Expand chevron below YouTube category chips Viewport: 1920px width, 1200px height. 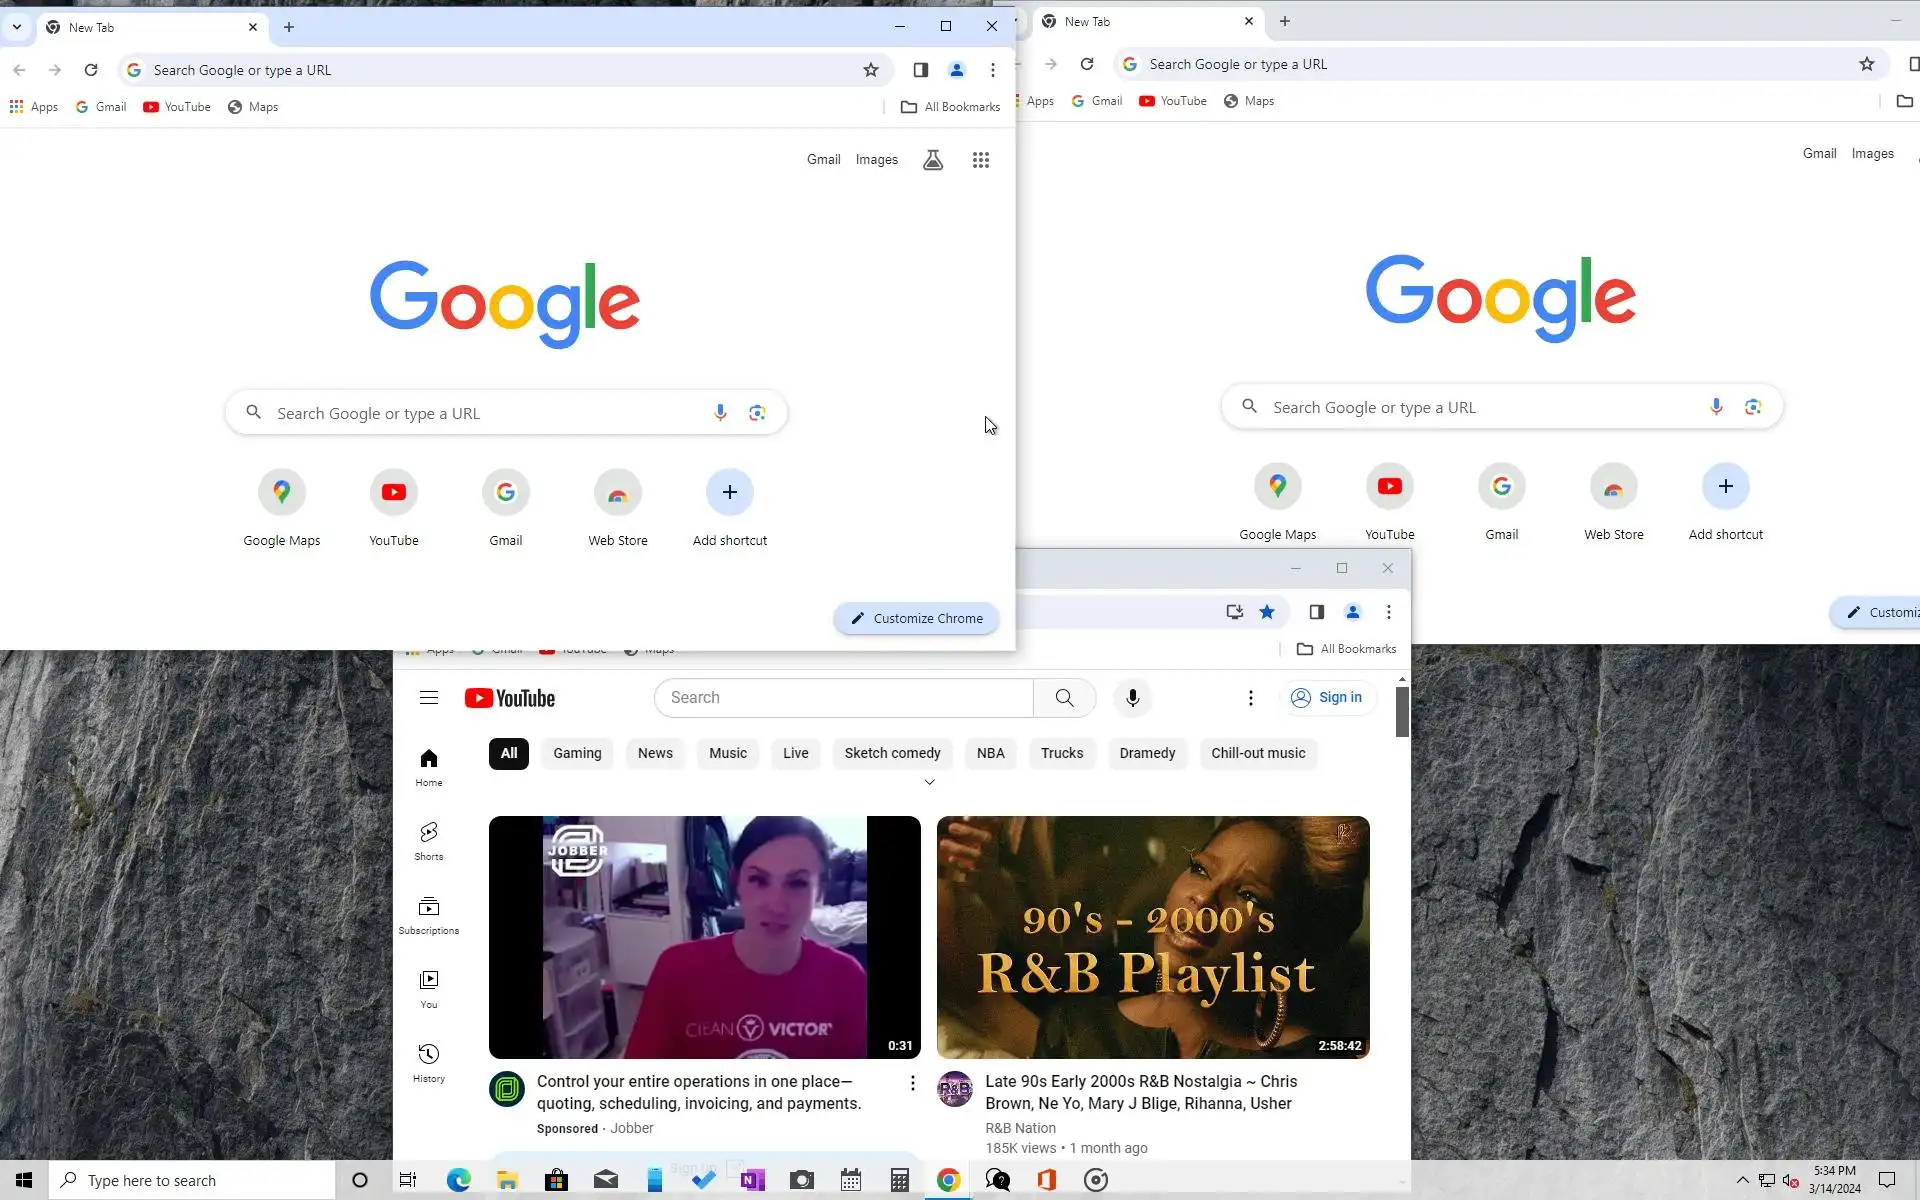click(929, 782)
